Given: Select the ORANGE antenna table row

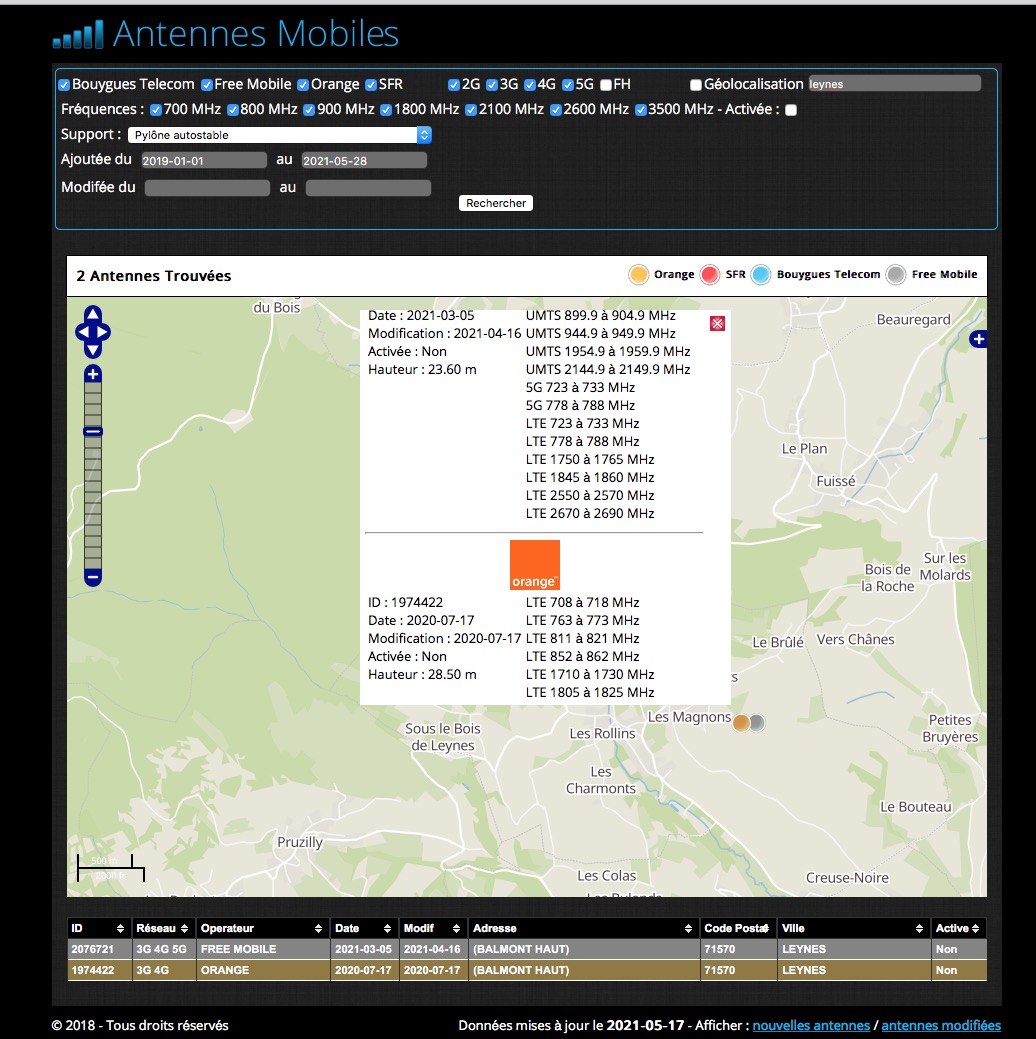Looking at the screenshot, I should (x=526, y=970).
